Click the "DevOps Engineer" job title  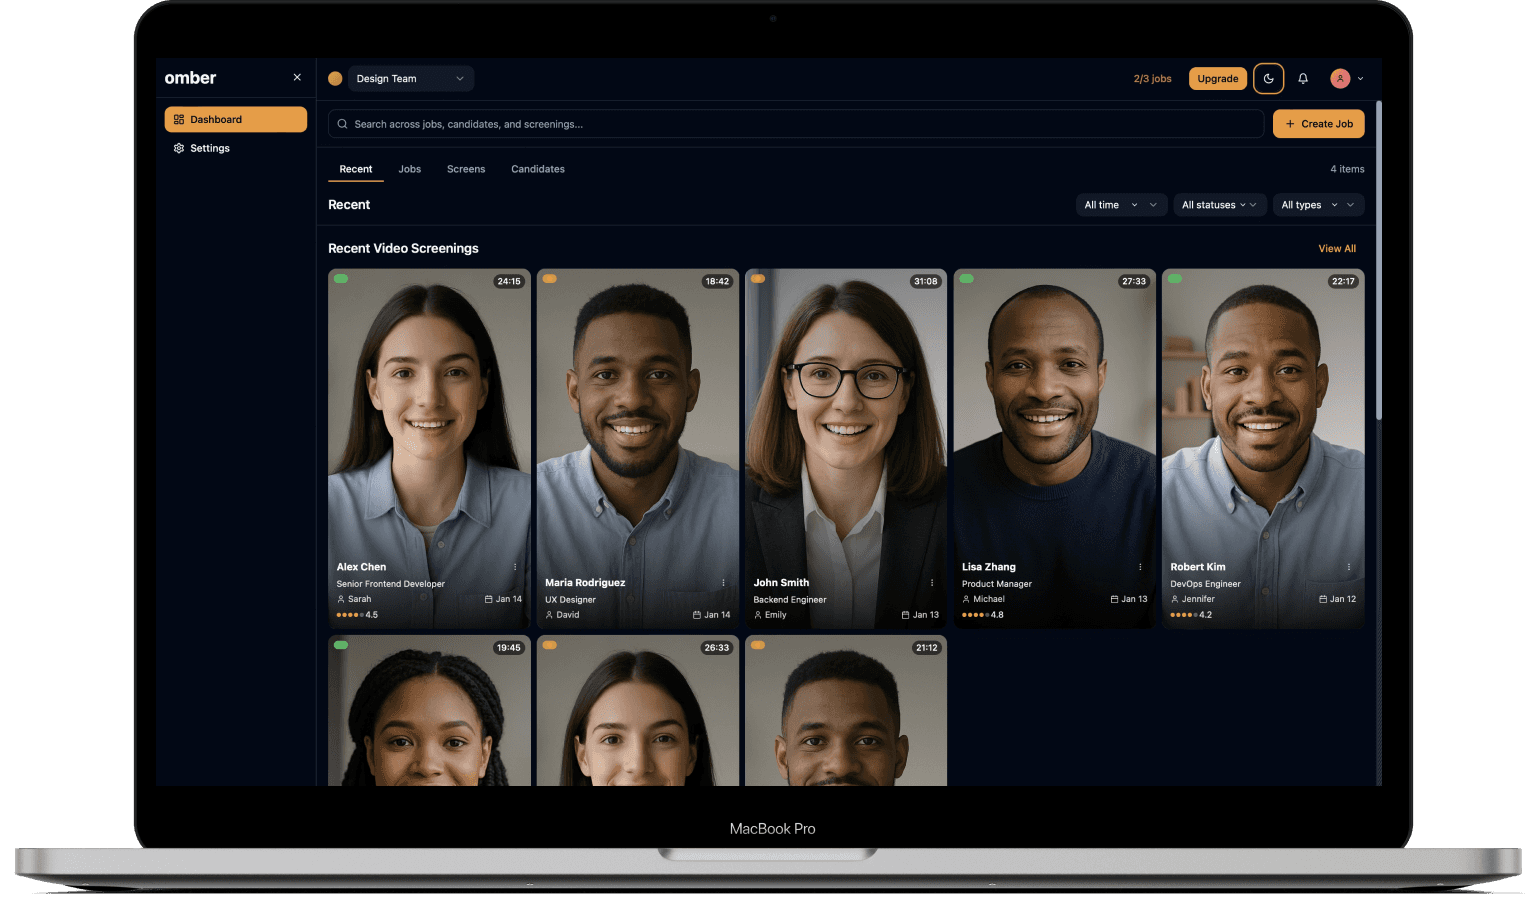(x=1205, y=584)
